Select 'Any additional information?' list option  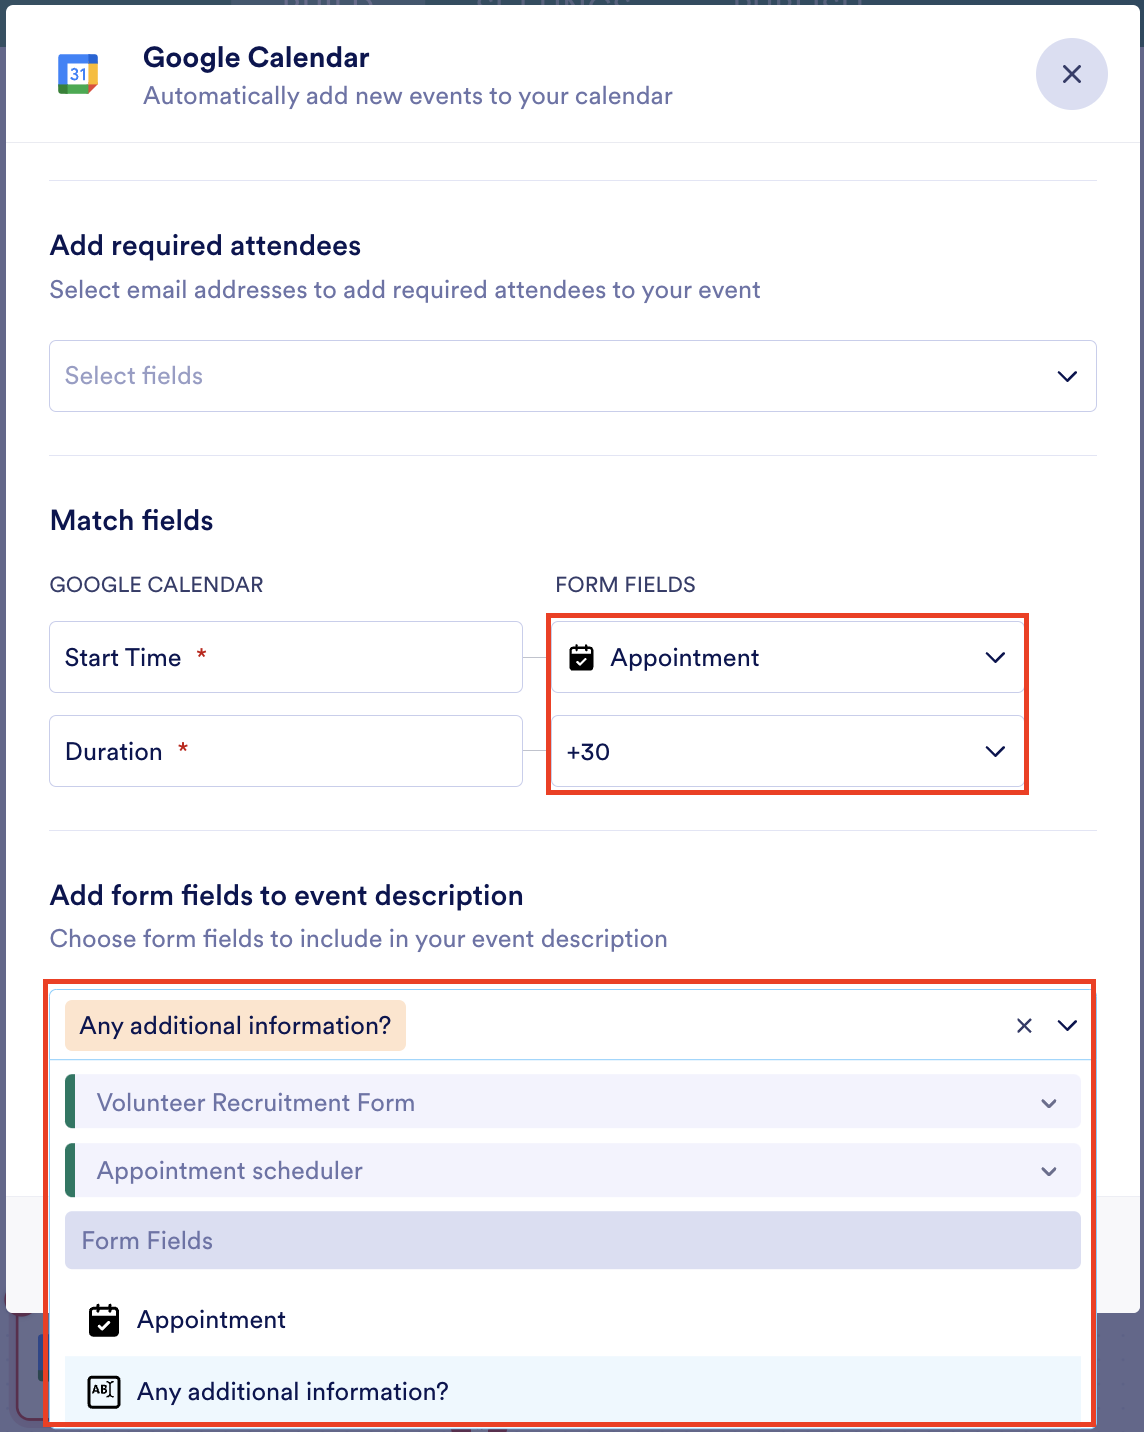(x=293, y=1392)
